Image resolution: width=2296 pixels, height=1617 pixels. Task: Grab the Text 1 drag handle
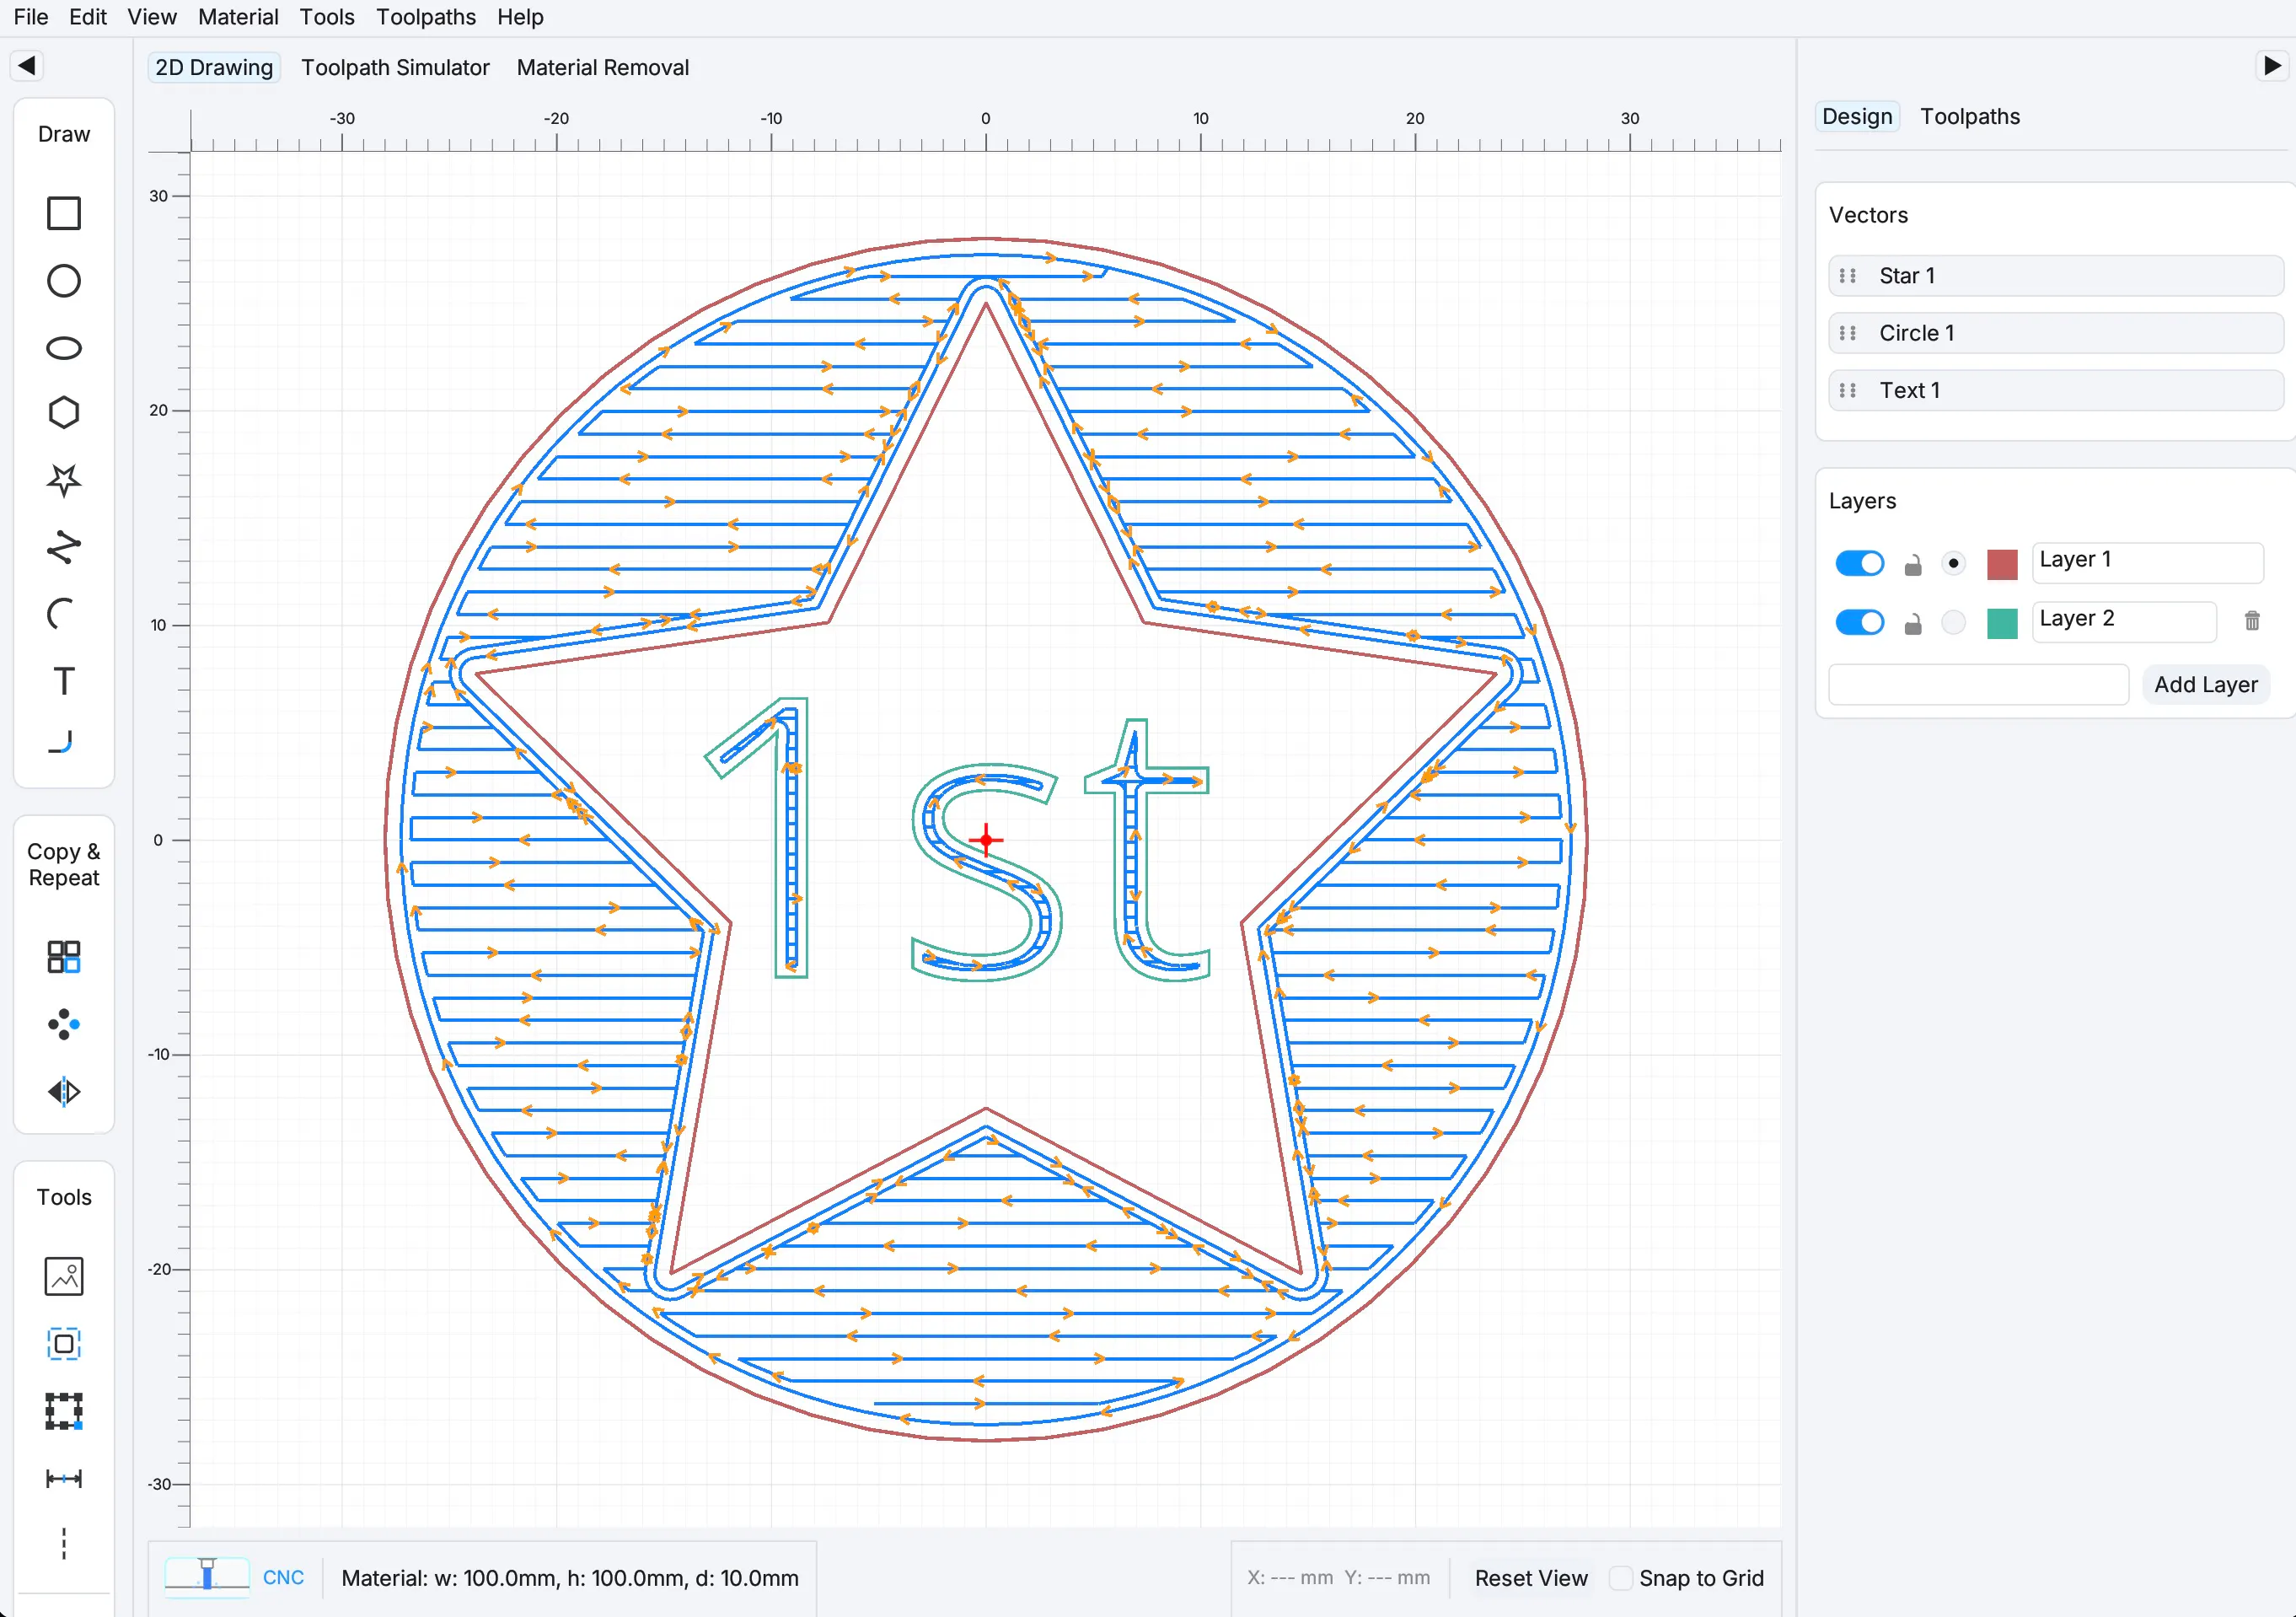[1848, 390]
